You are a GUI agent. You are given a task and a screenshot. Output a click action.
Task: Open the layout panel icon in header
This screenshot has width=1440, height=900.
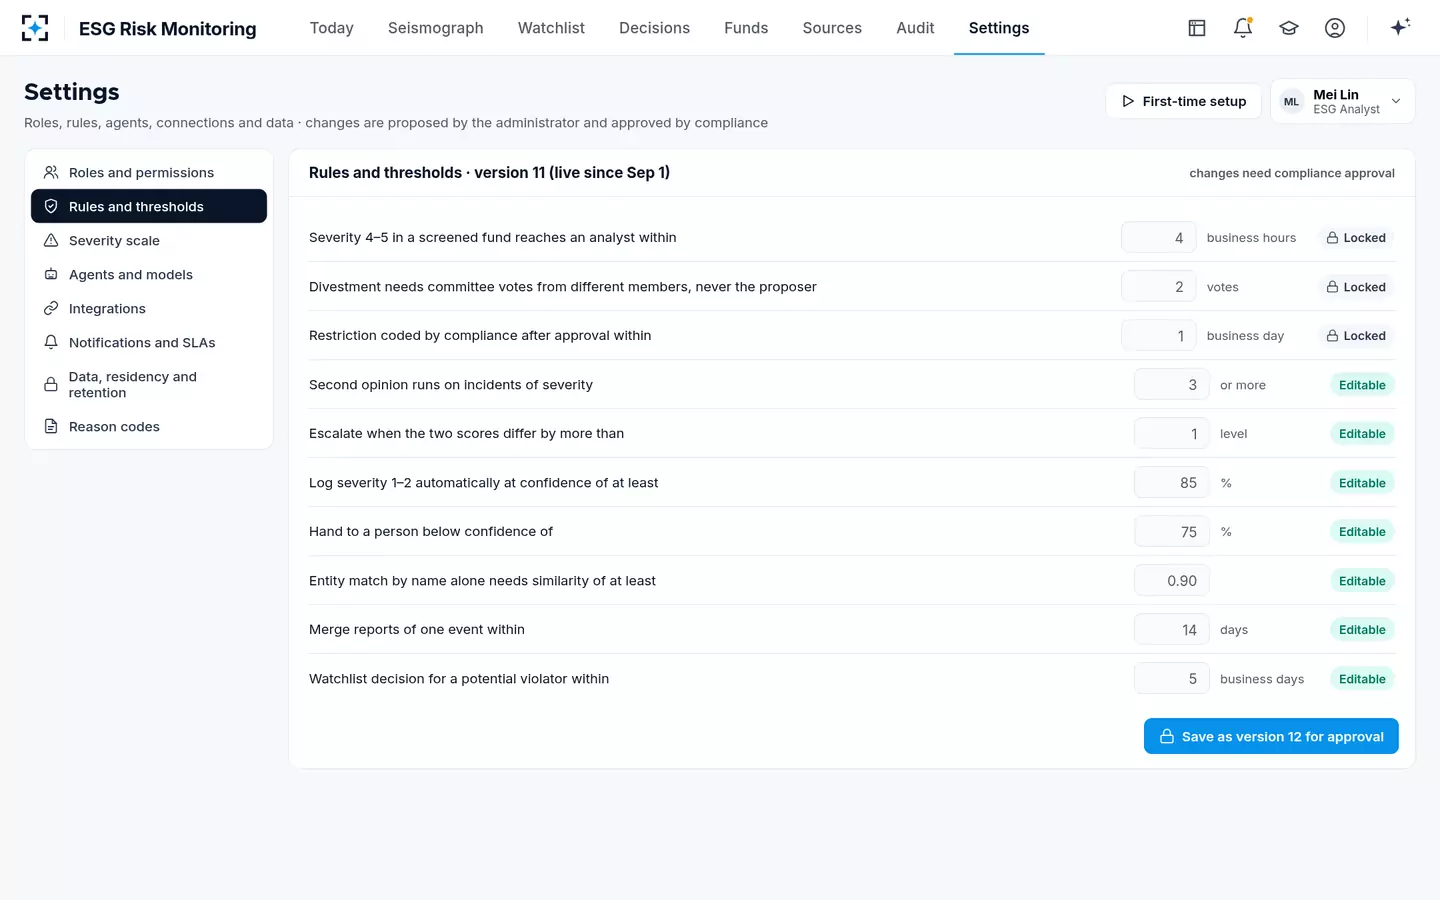pos(1197,28)
